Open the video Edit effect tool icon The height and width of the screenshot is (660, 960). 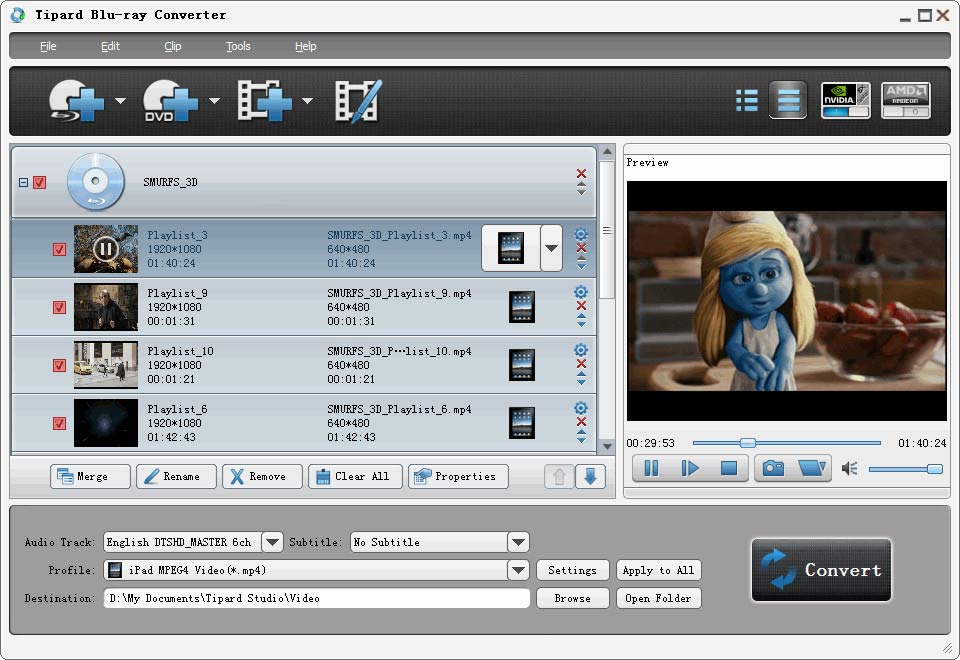[359, 101]
